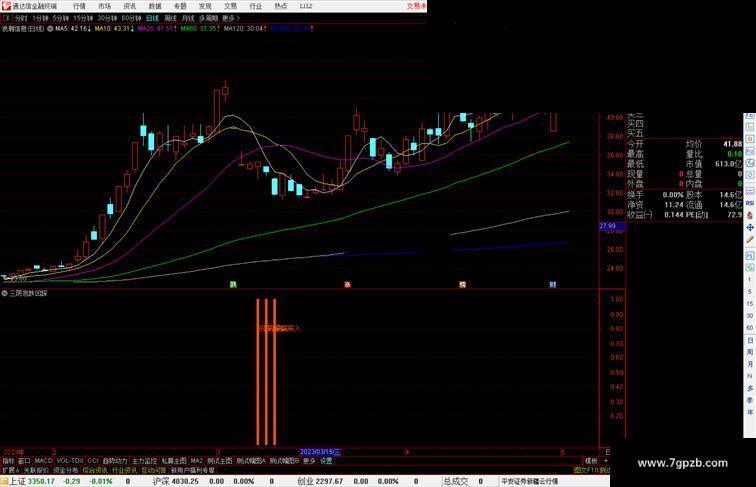The height and width of the screenshot is (487, 756).
Task: Switch chart to 1分钟 period
Action: point(40,18)
